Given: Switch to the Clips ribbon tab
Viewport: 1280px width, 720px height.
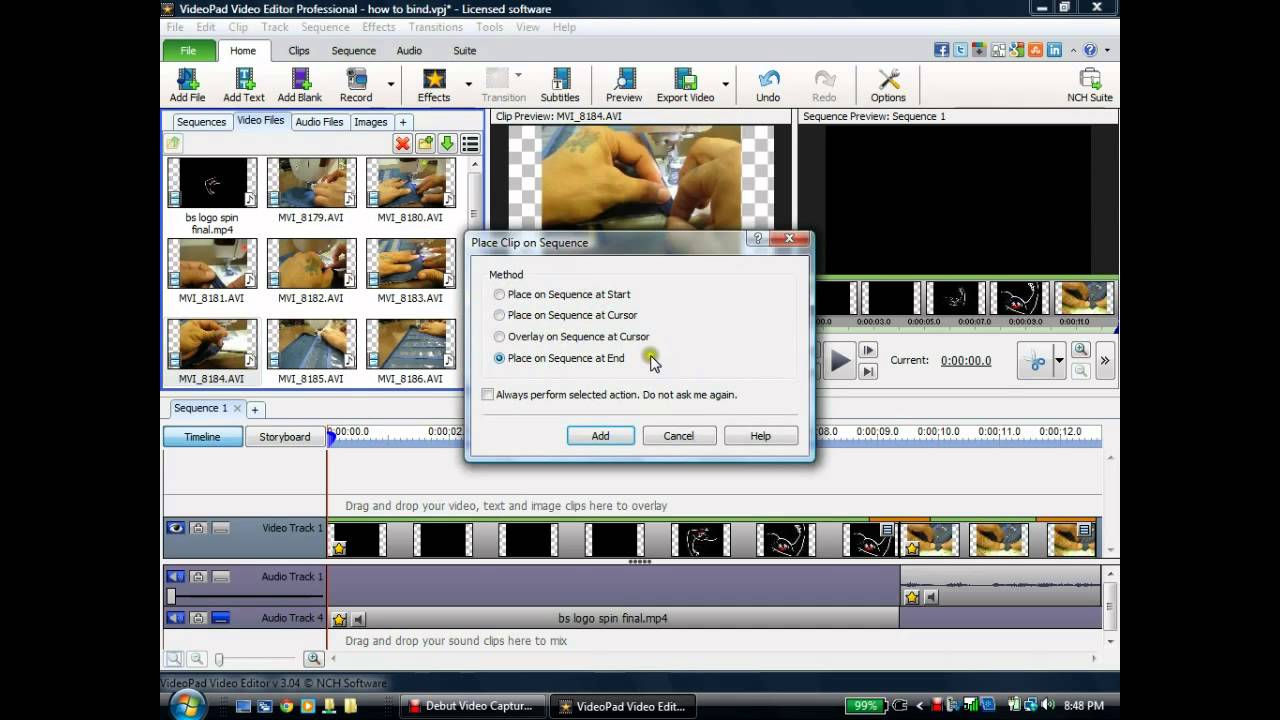Looking at the screenshot, I should tap(299, 50).
